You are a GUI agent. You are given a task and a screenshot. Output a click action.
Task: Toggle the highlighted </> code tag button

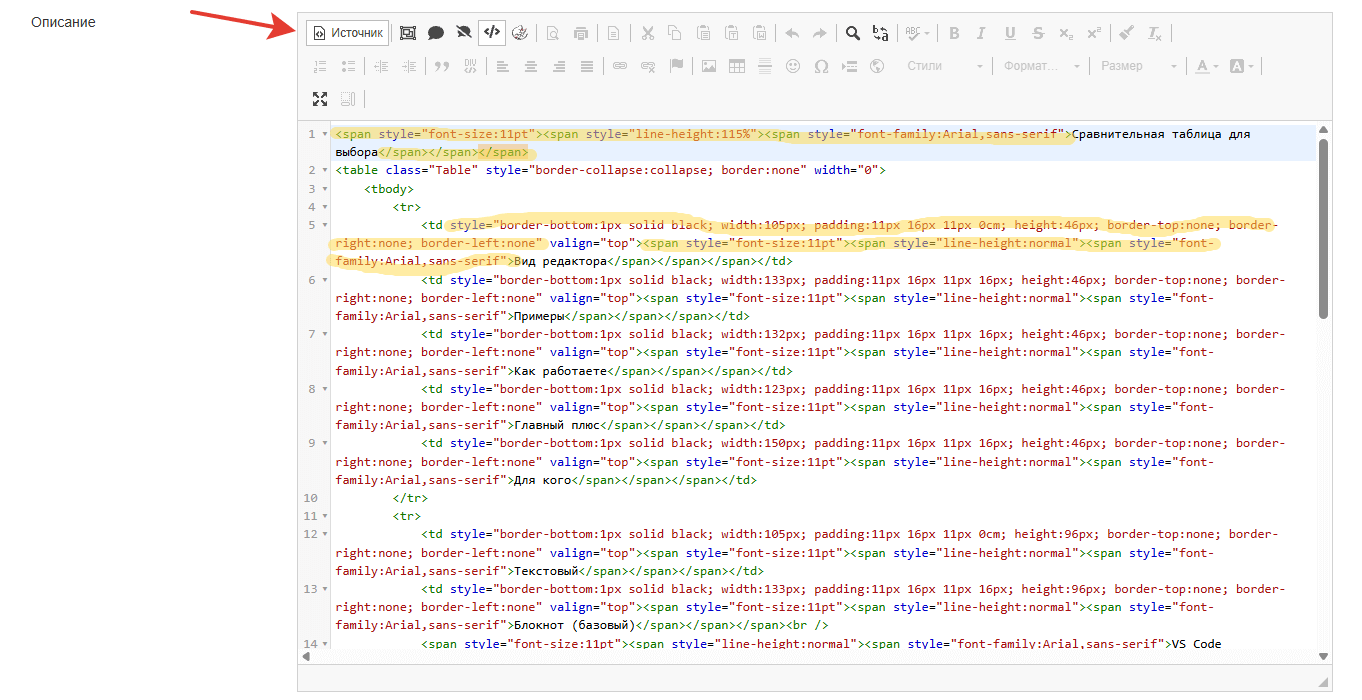(491, 33)
